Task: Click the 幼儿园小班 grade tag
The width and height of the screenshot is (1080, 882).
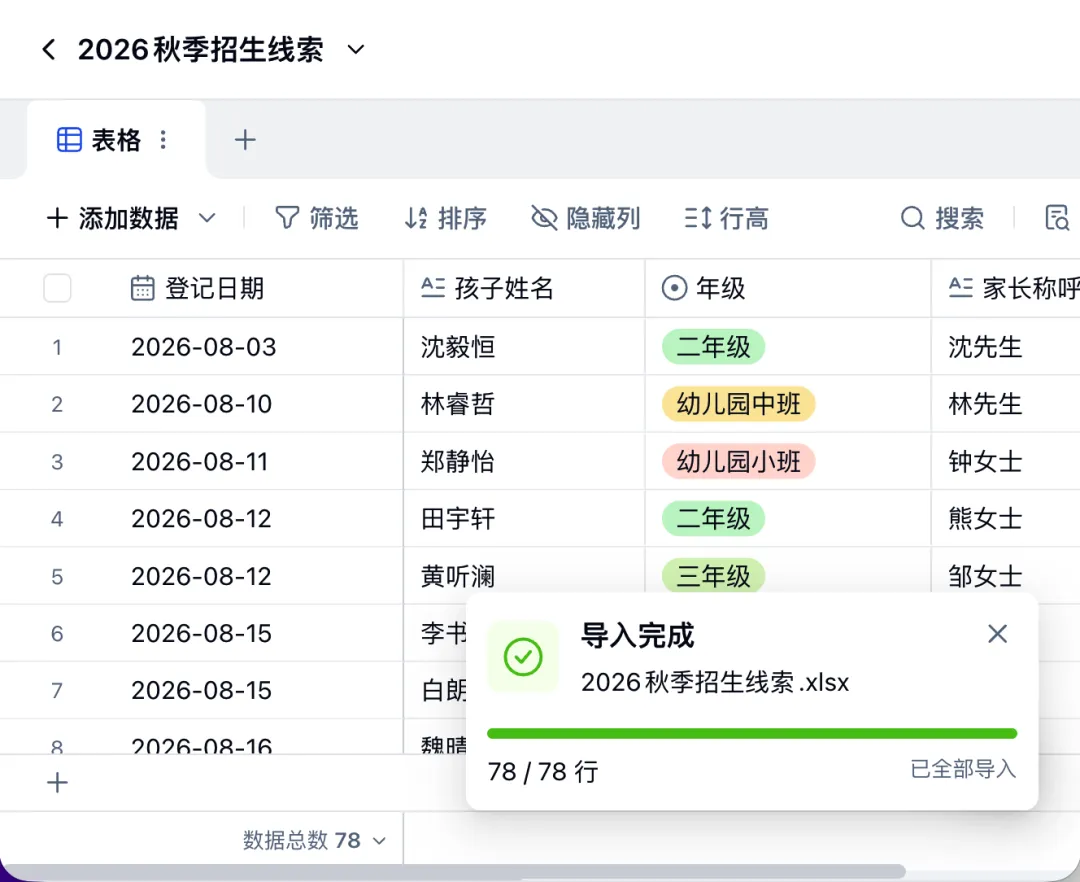Action: [x=738, y=461]
